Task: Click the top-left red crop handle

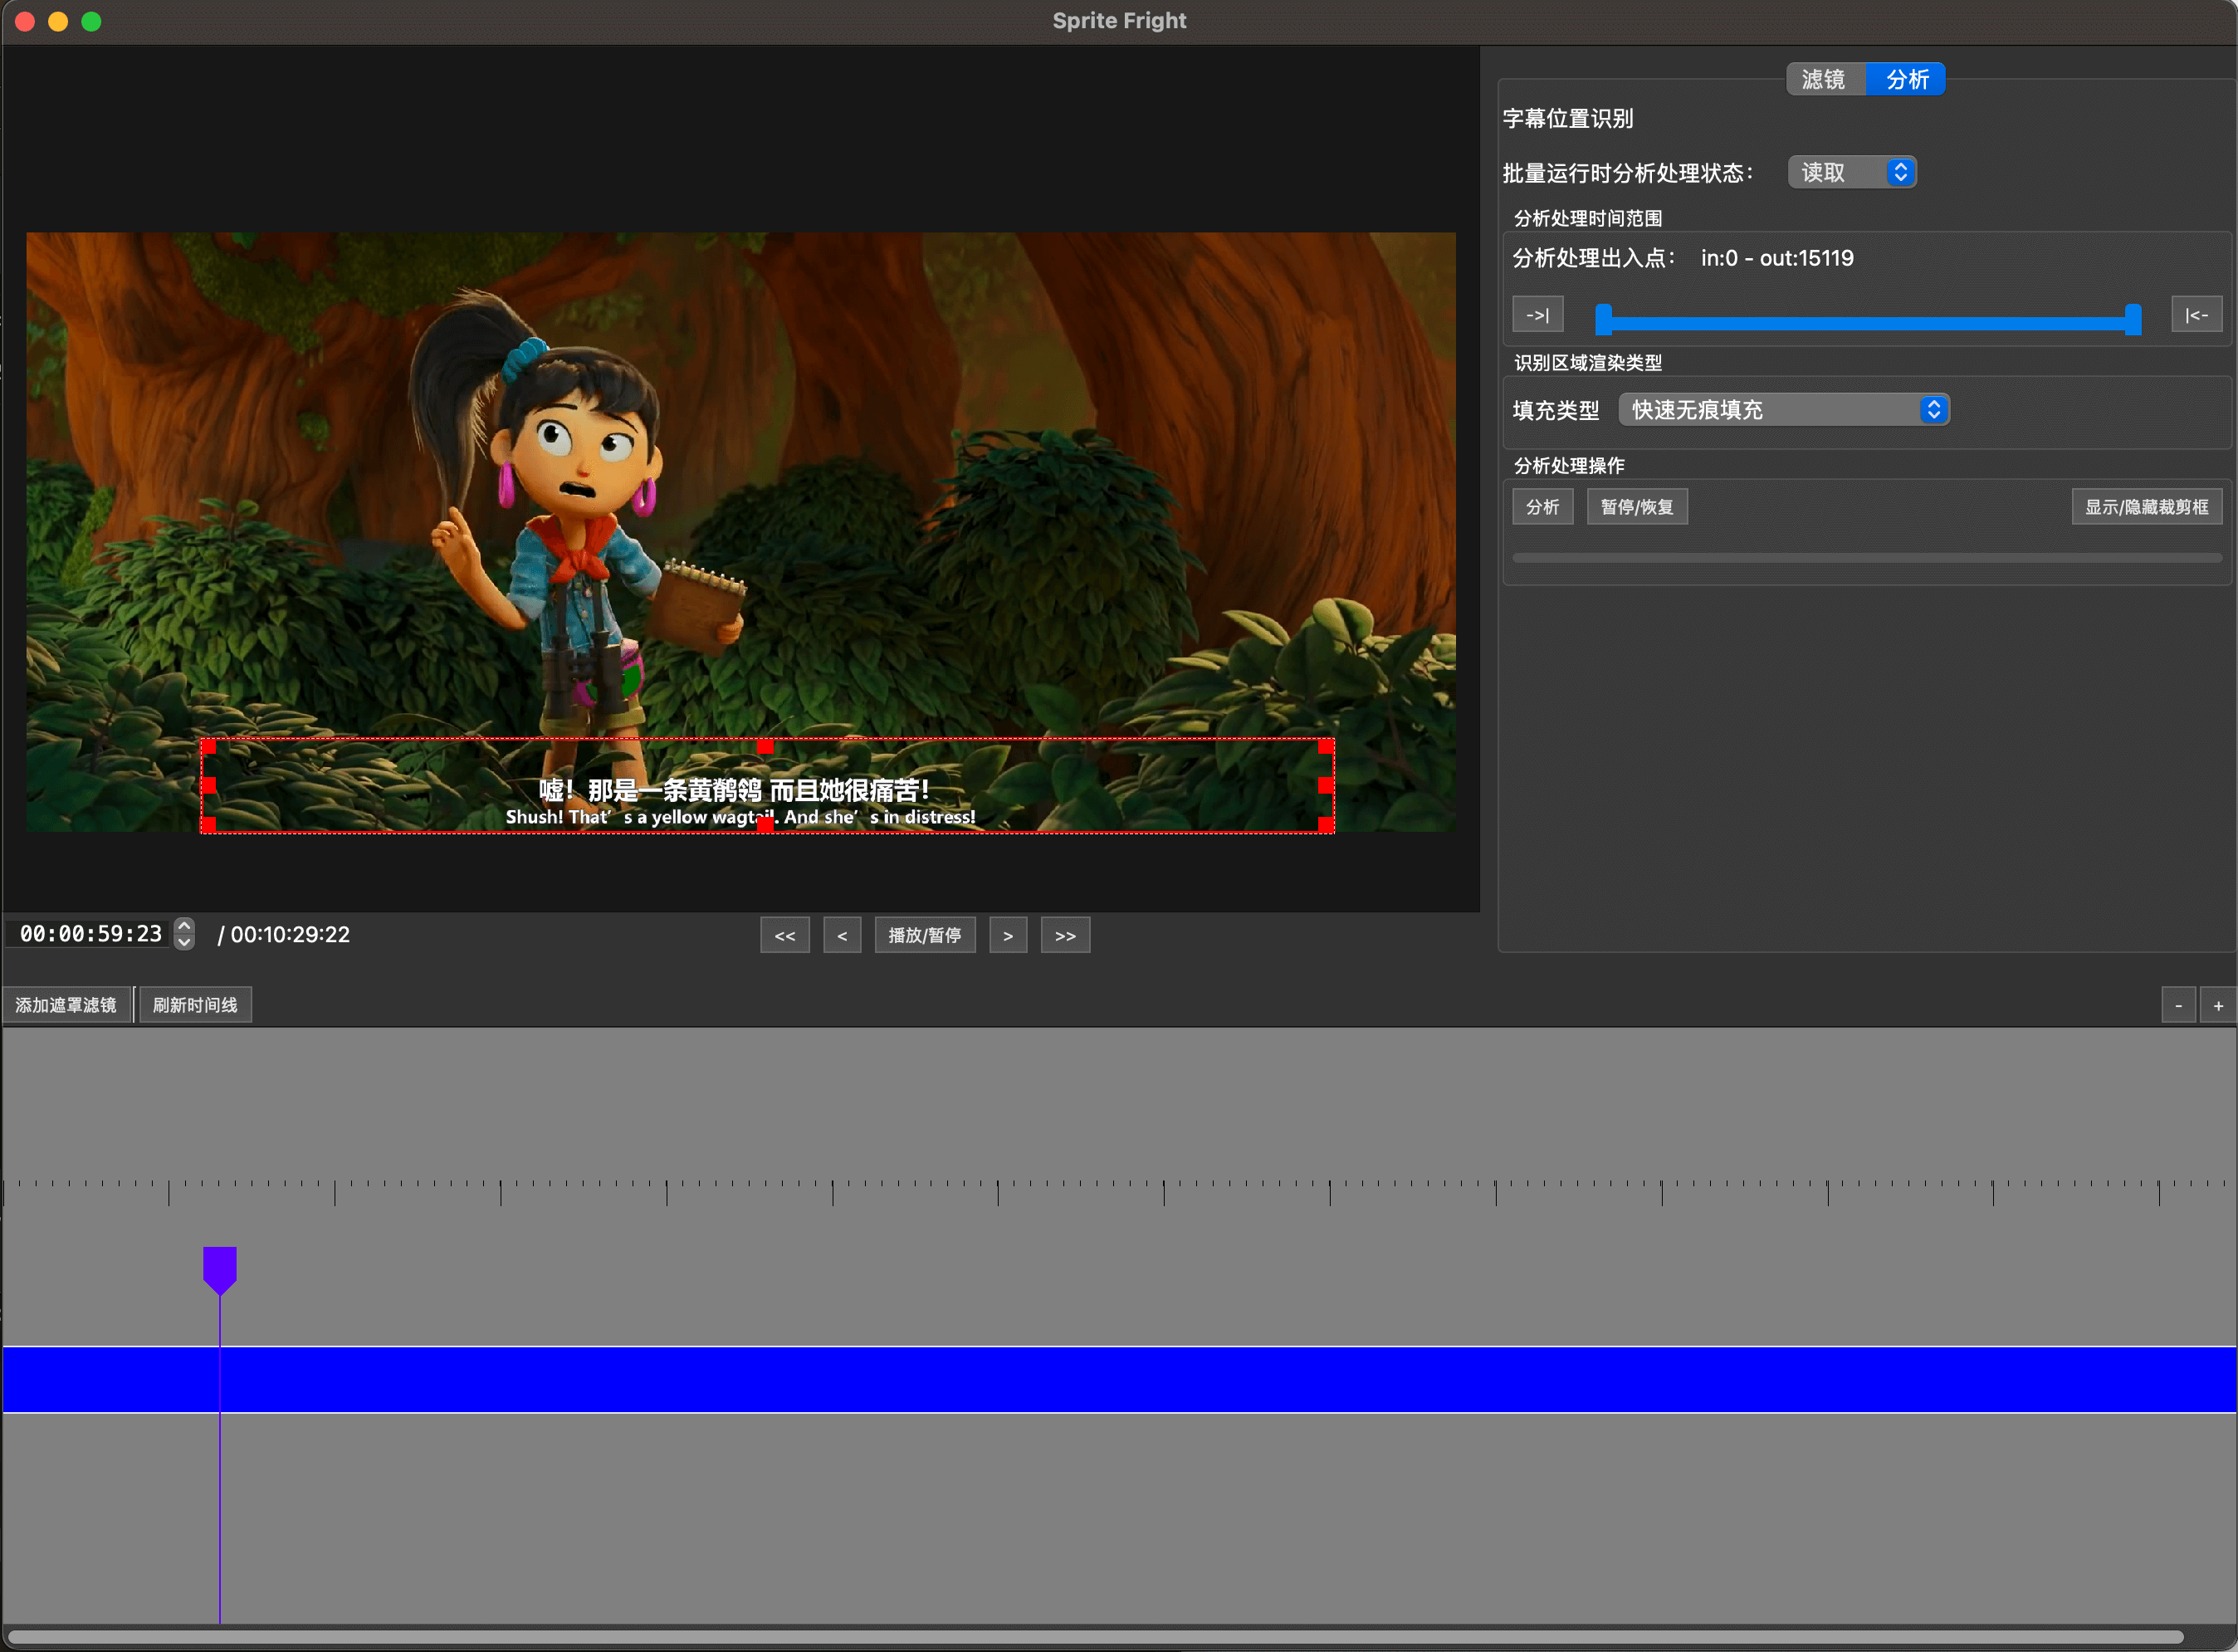Action: point(209,746)
